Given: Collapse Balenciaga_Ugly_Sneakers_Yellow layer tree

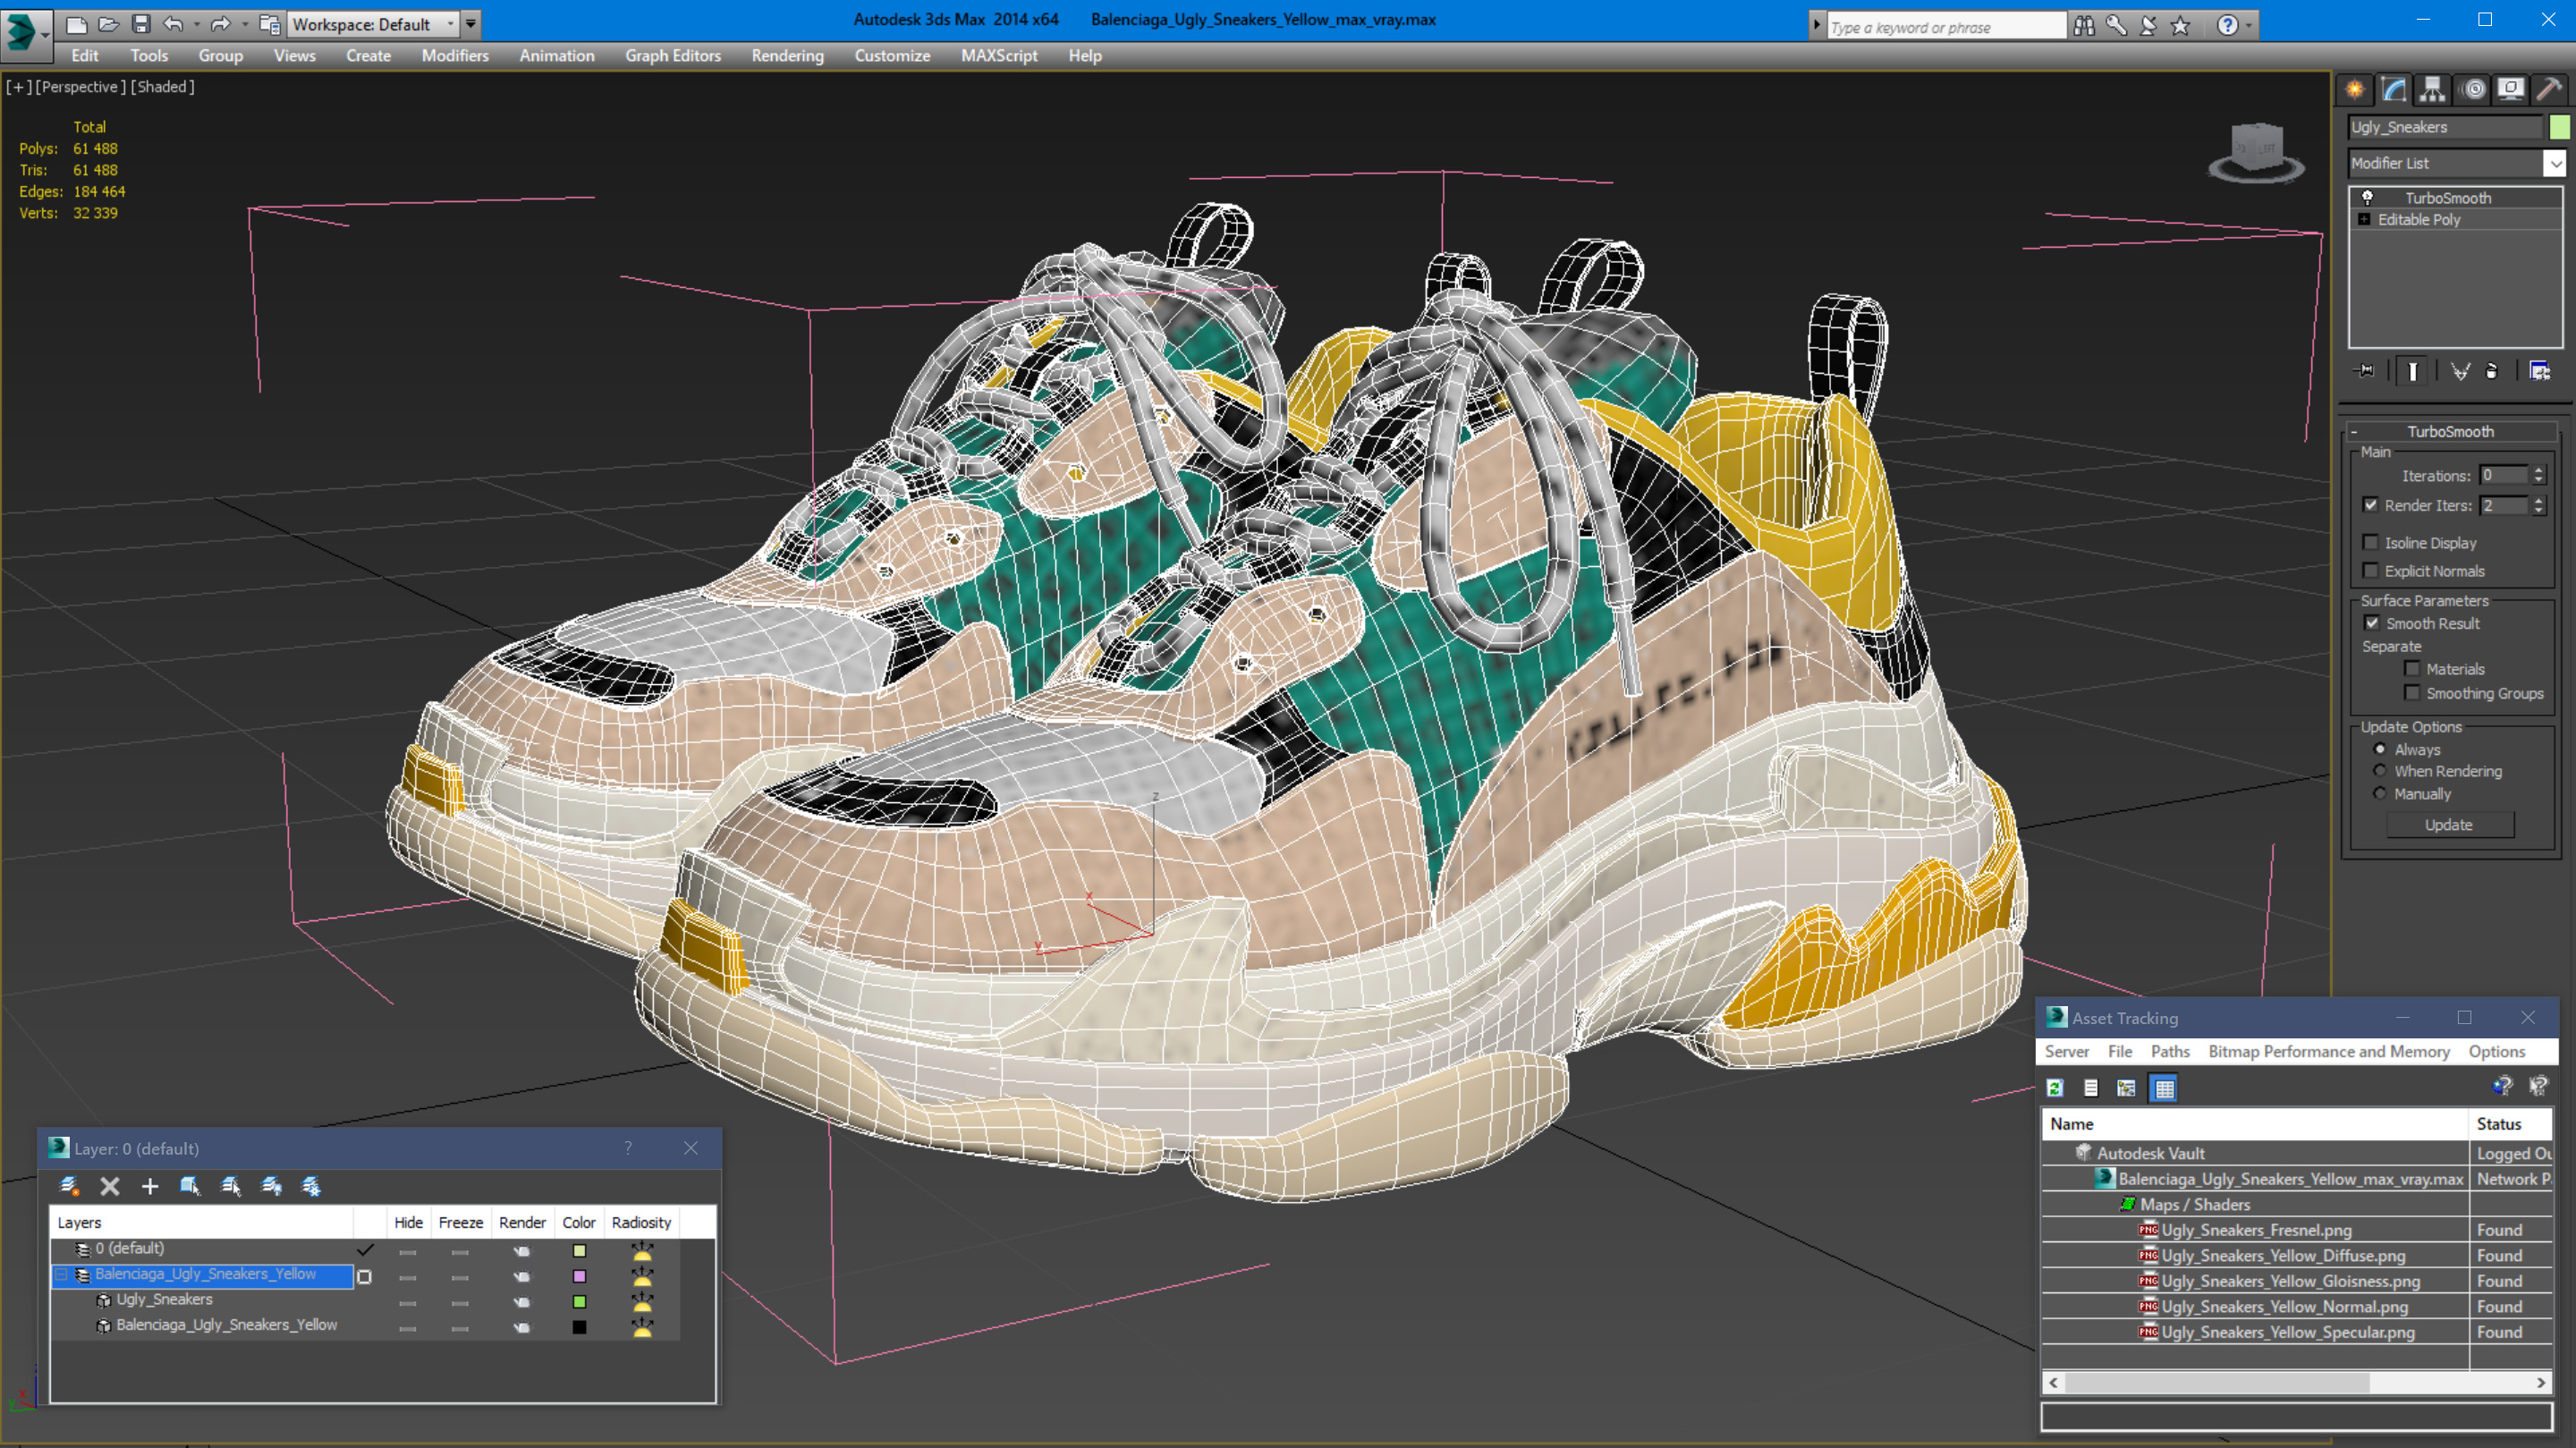Looking at the screenshot, I should [x=61, y=1274].
